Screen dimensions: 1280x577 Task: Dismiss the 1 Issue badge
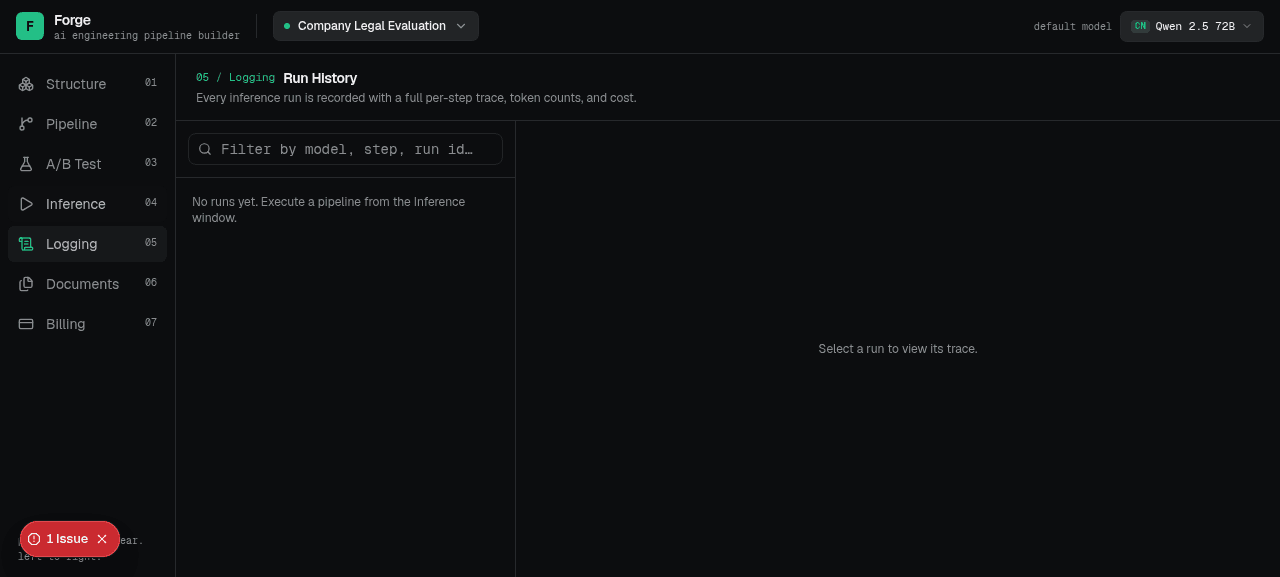coord(102,539)
